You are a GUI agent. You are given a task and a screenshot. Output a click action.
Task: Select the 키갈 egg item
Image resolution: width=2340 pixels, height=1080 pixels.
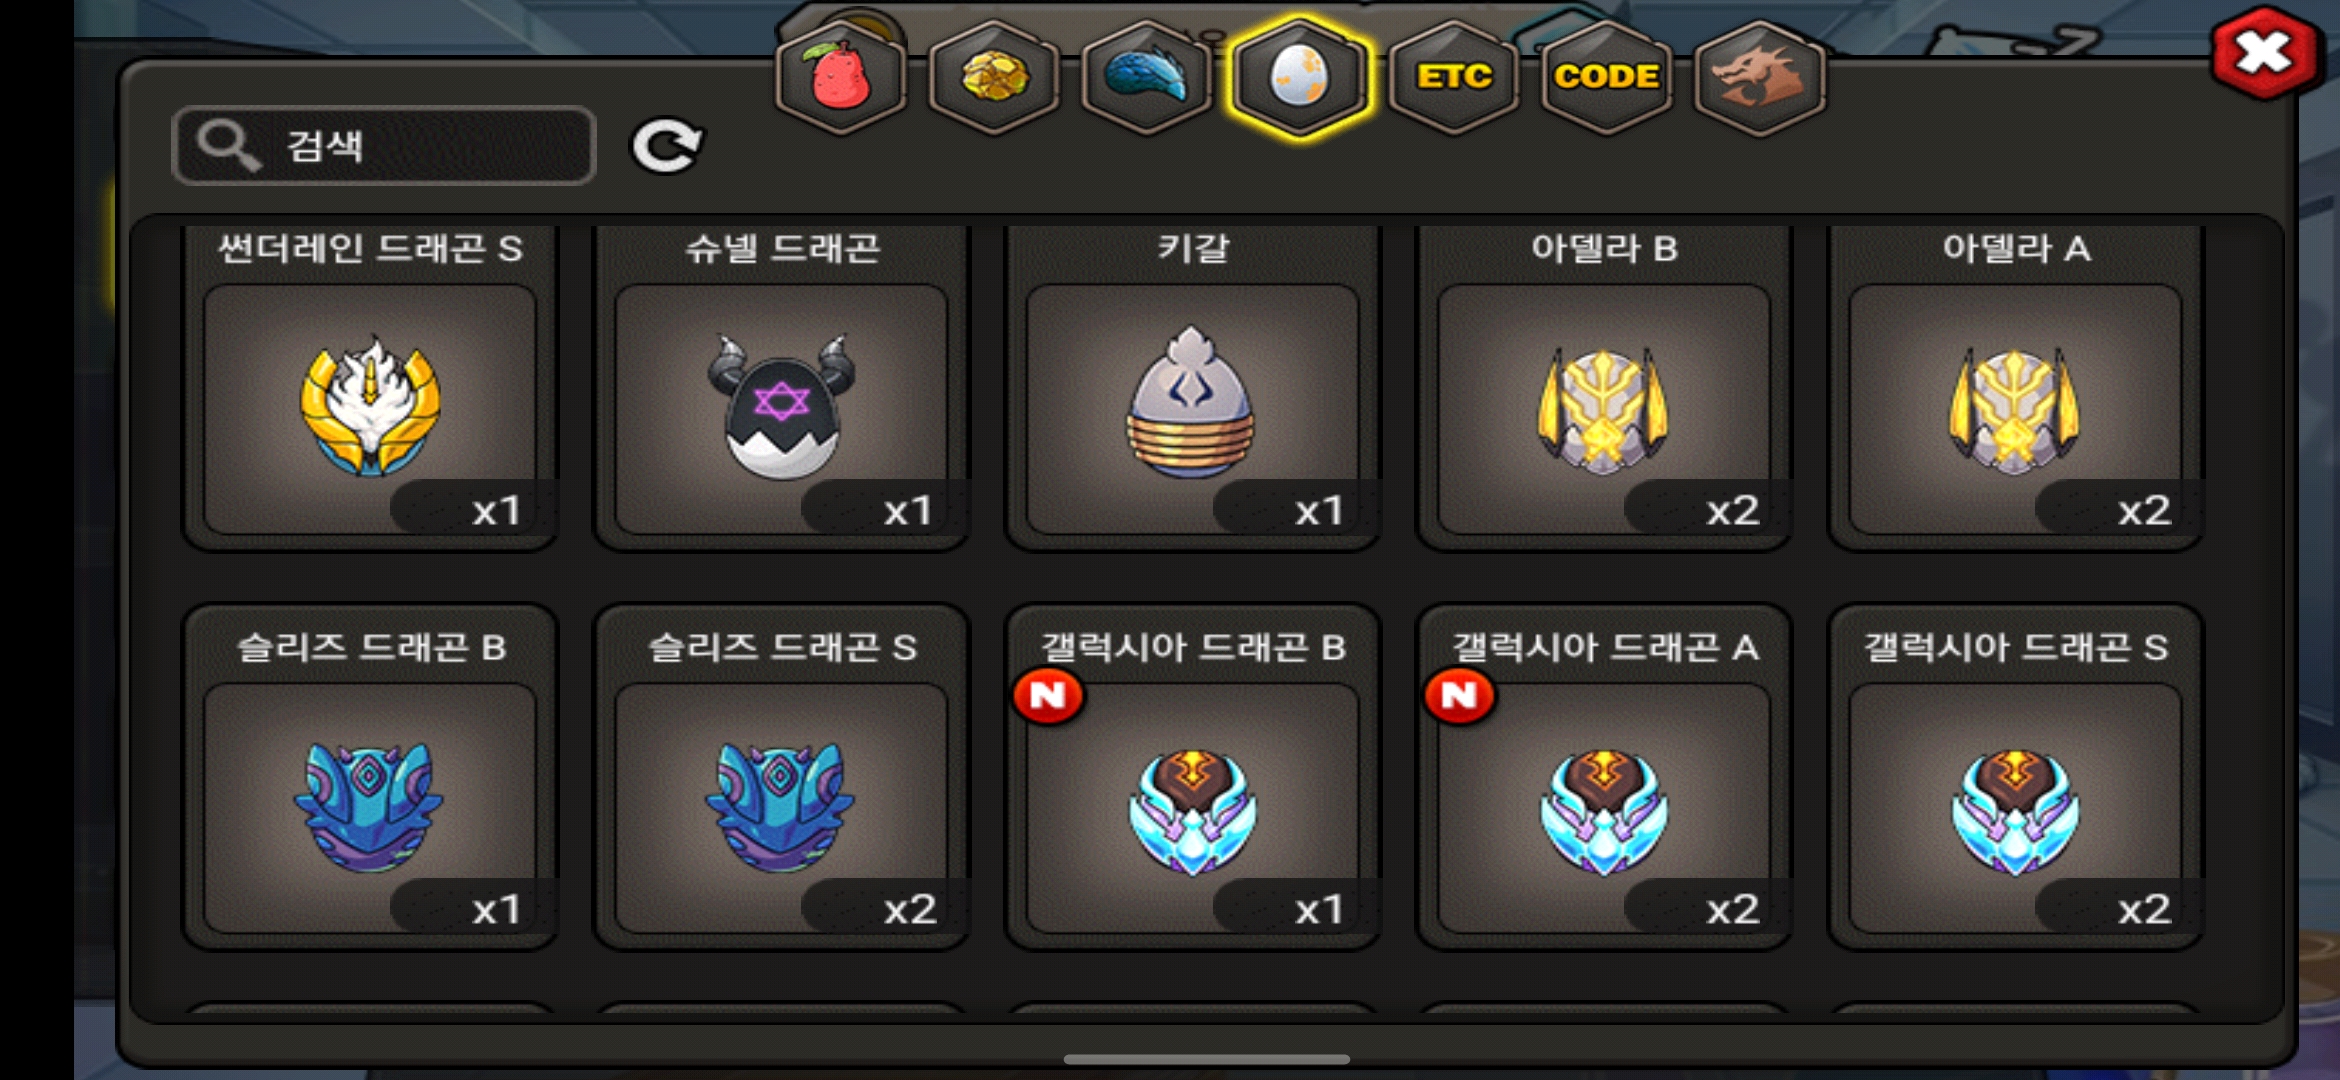pyautogui.click(x=1193, y=389)
